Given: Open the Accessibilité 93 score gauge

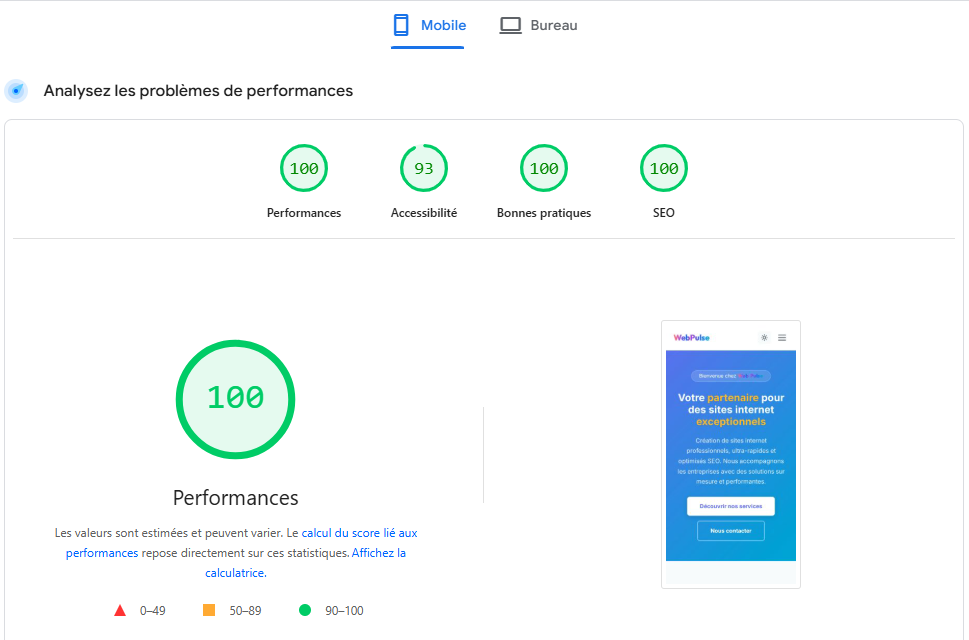Looking at the screenshot, I should click(x=424, y=168).
